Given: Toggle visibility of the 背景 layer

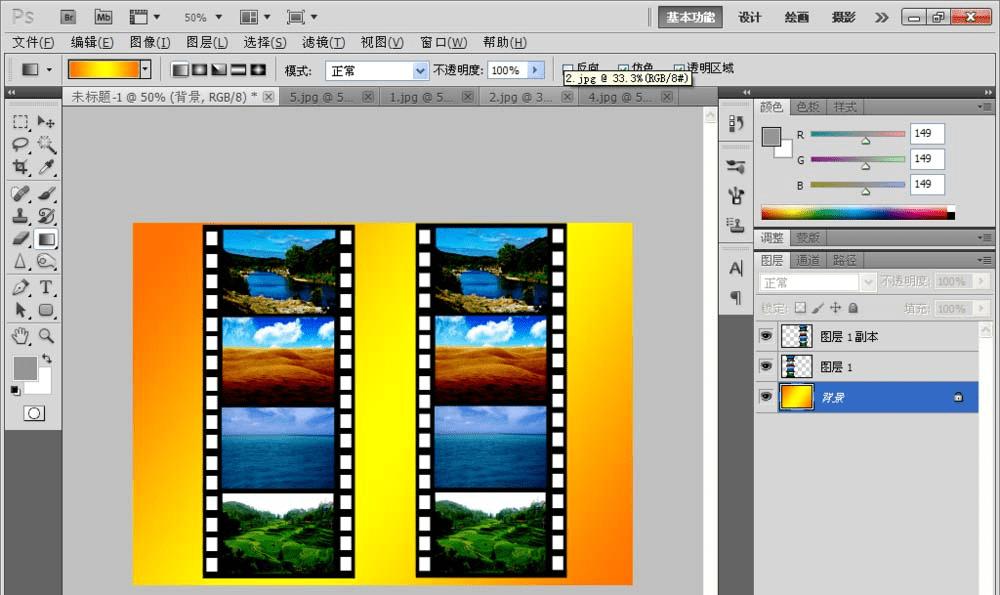Looking at the screenshot, I should [766, 397].
